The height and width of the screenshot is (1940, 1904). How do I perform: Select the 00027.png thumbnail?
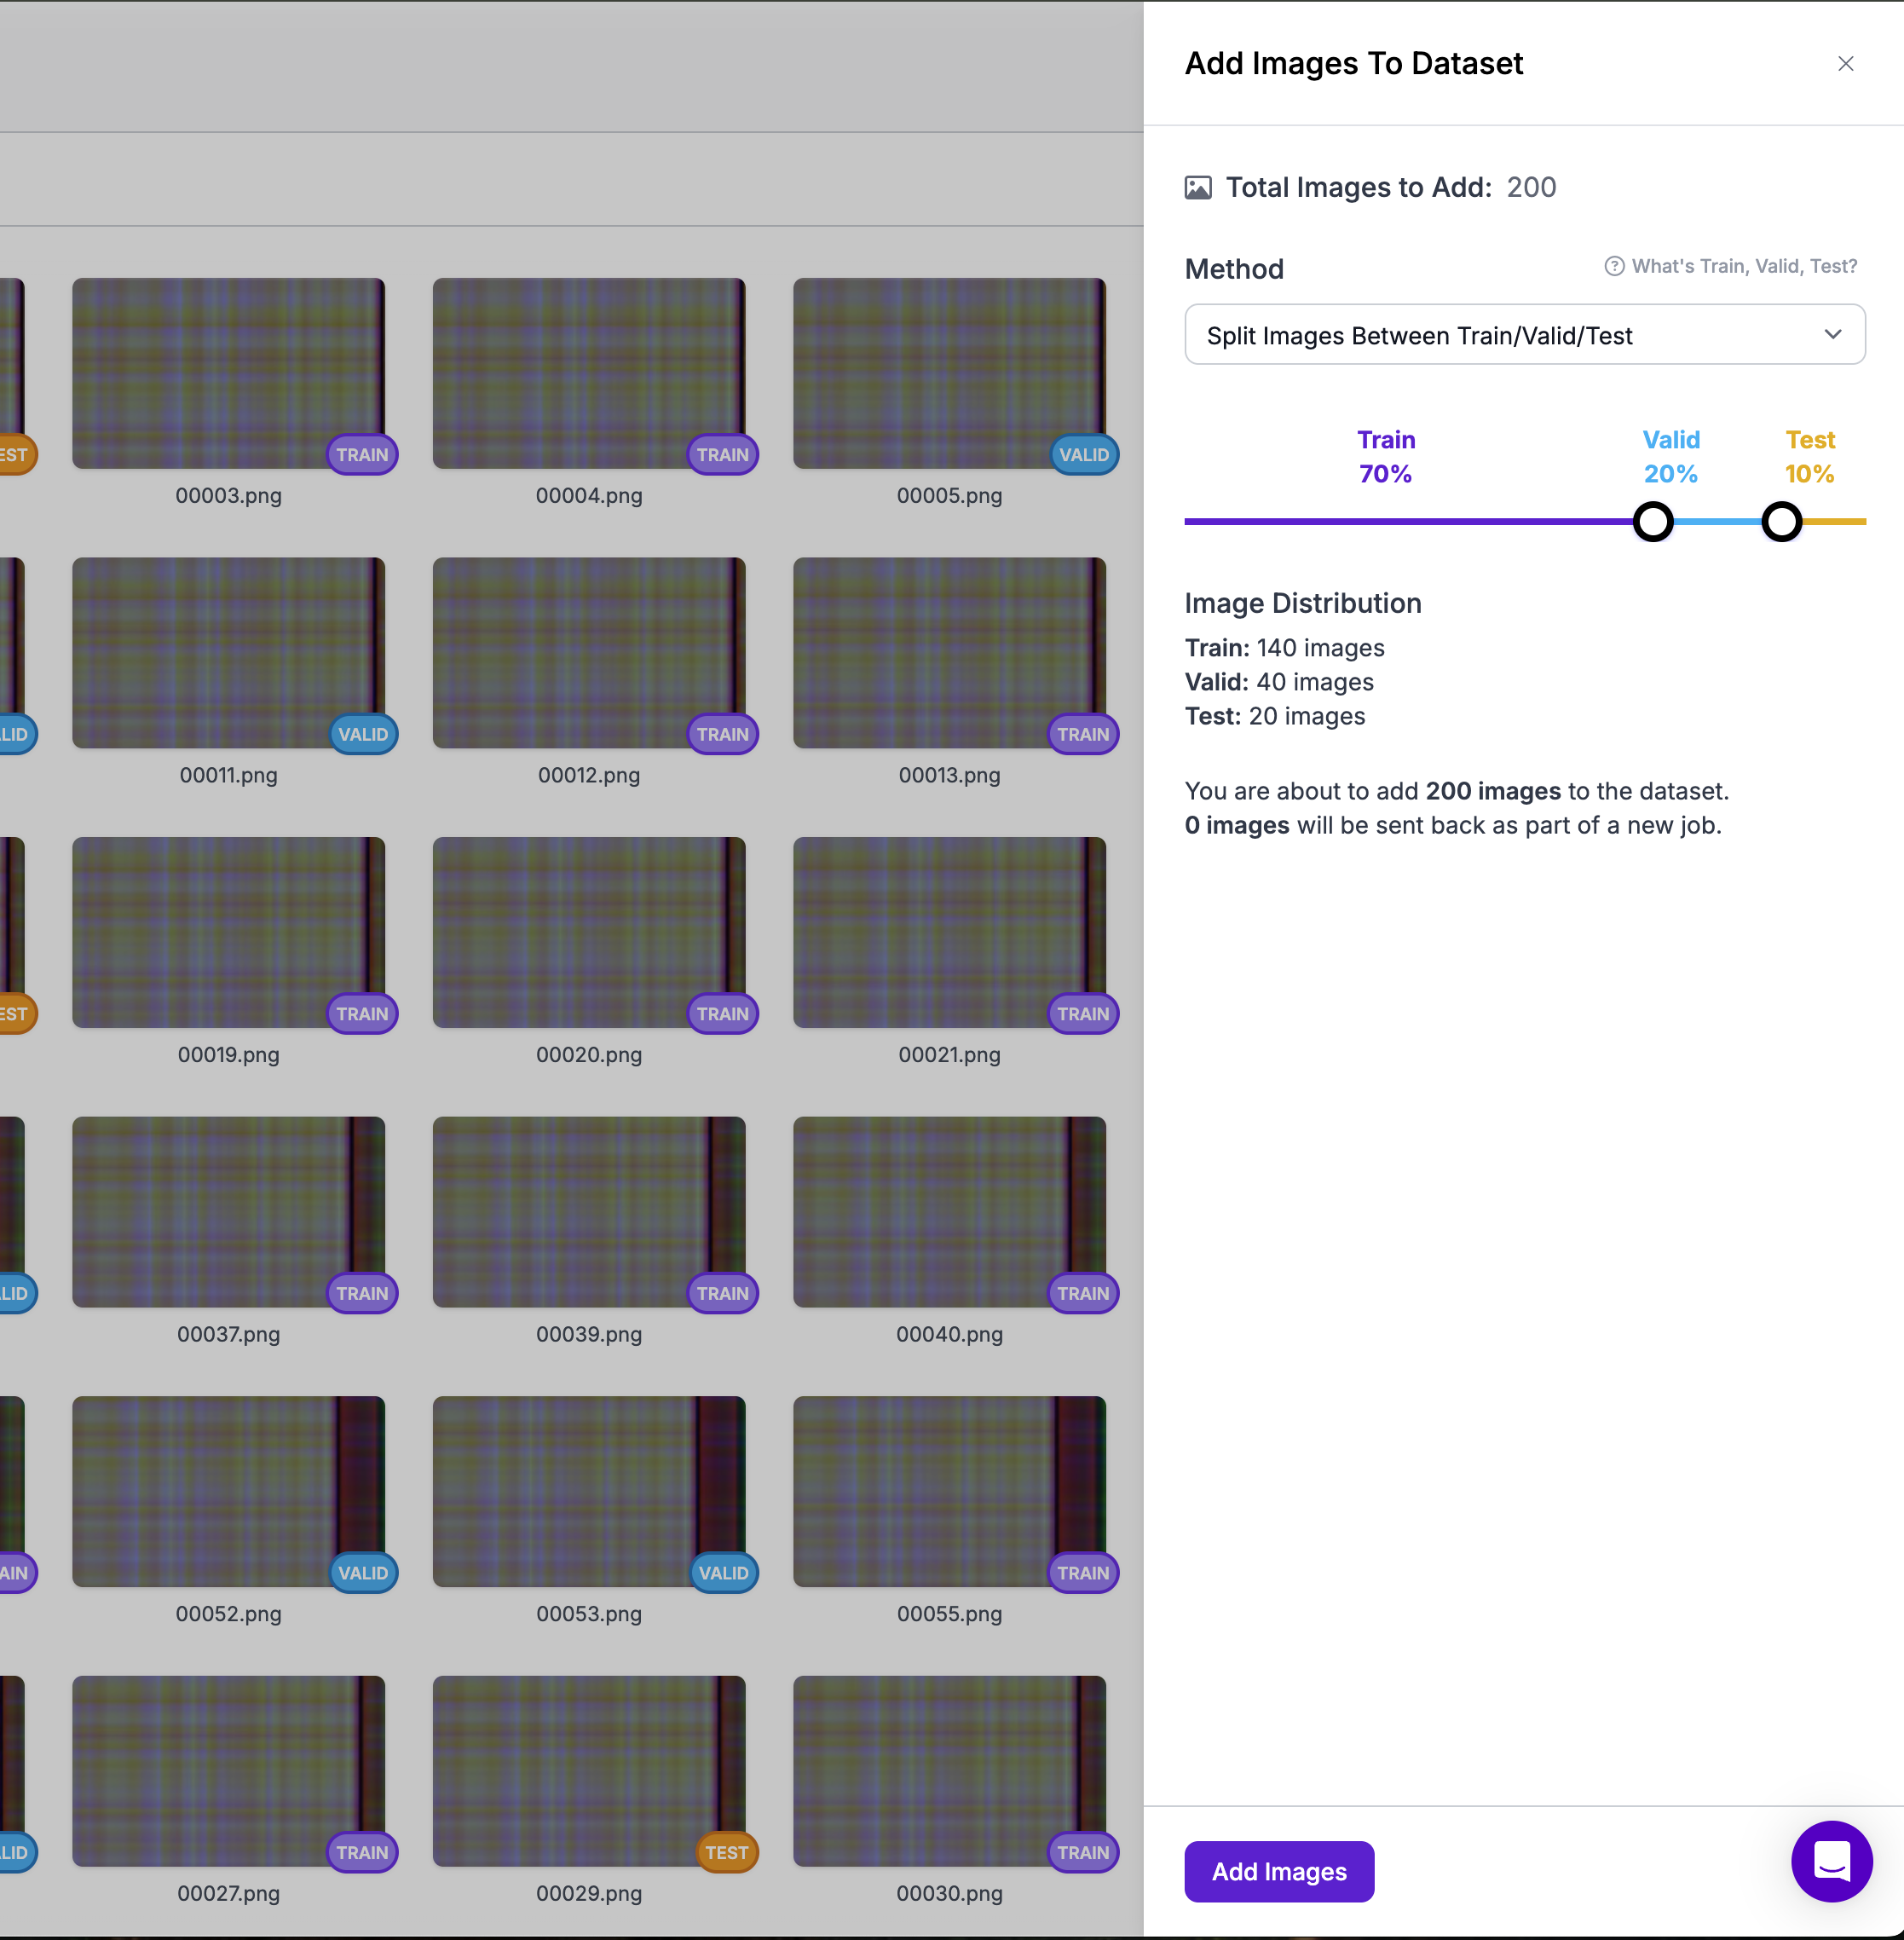point(228,1770)
